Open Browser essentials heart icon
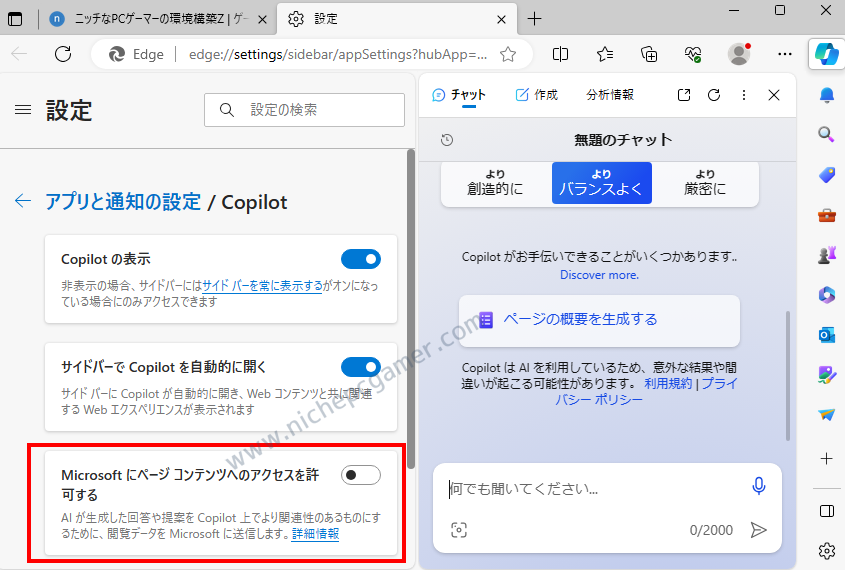This screenshot has height=570, width=845. [693, 54]
